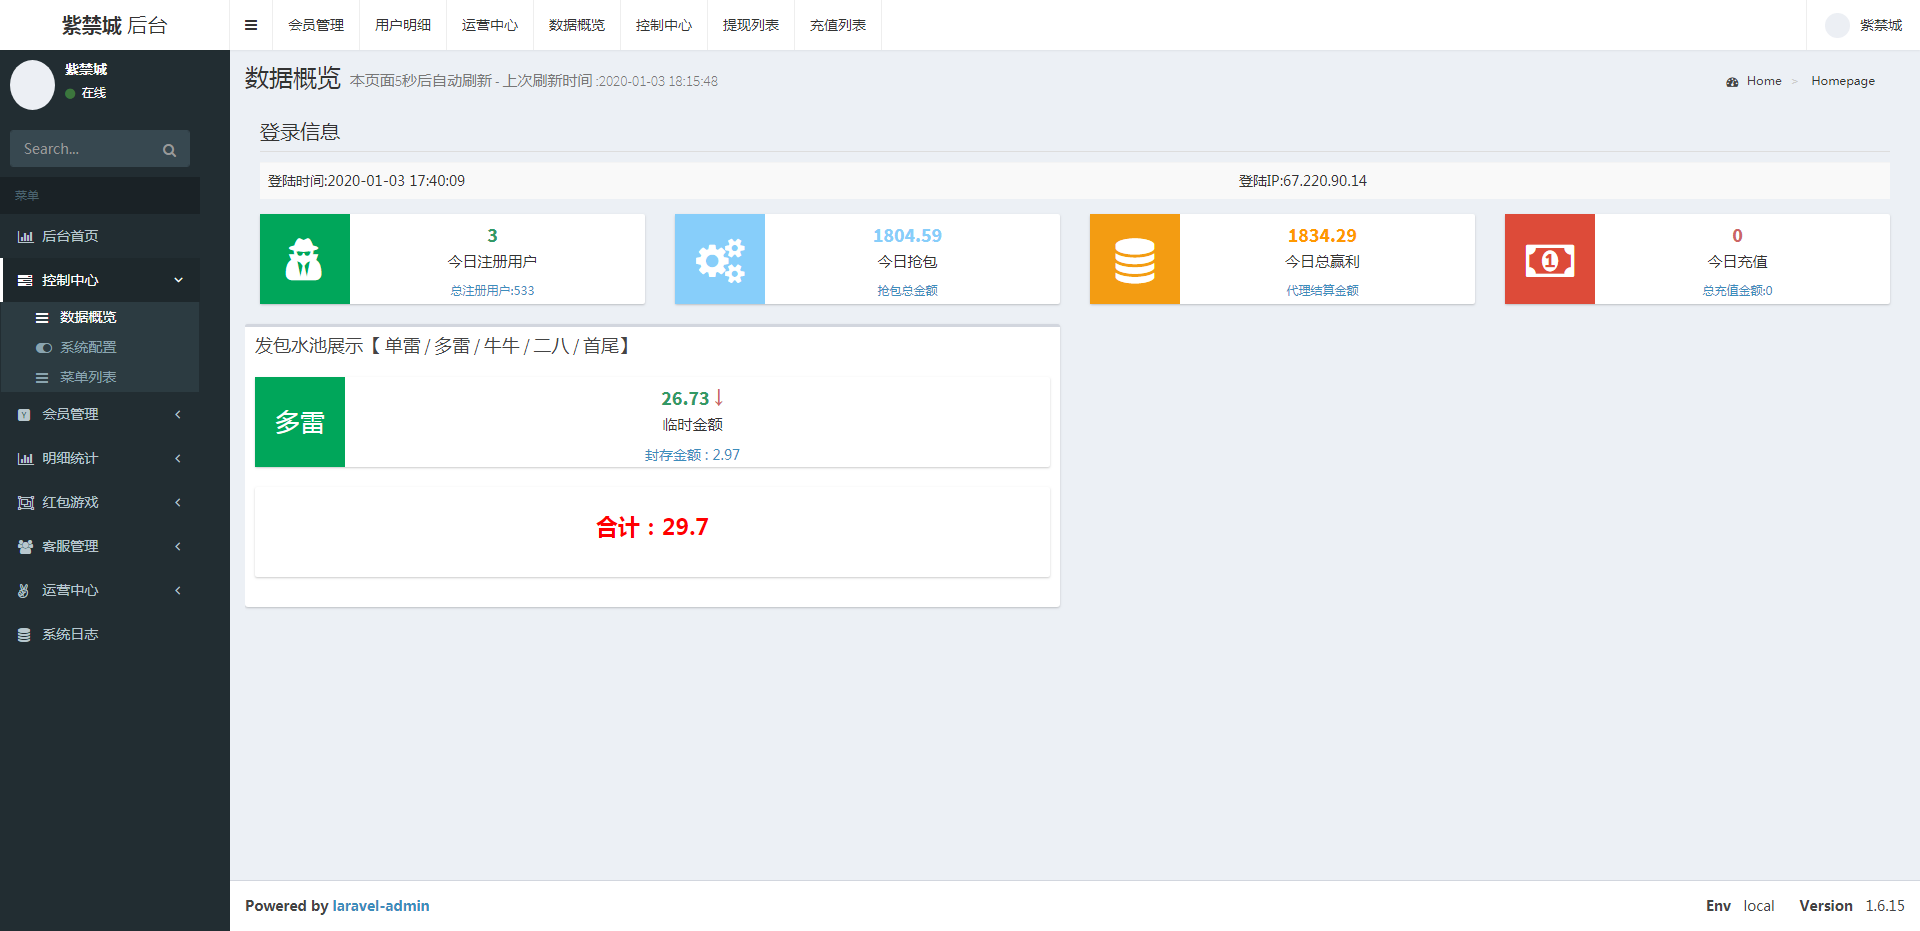Image resolution: width=1920 pixels, height=931 pixels.
Task: Click the green 多雷 pool tile
Action: click(300, 422)
